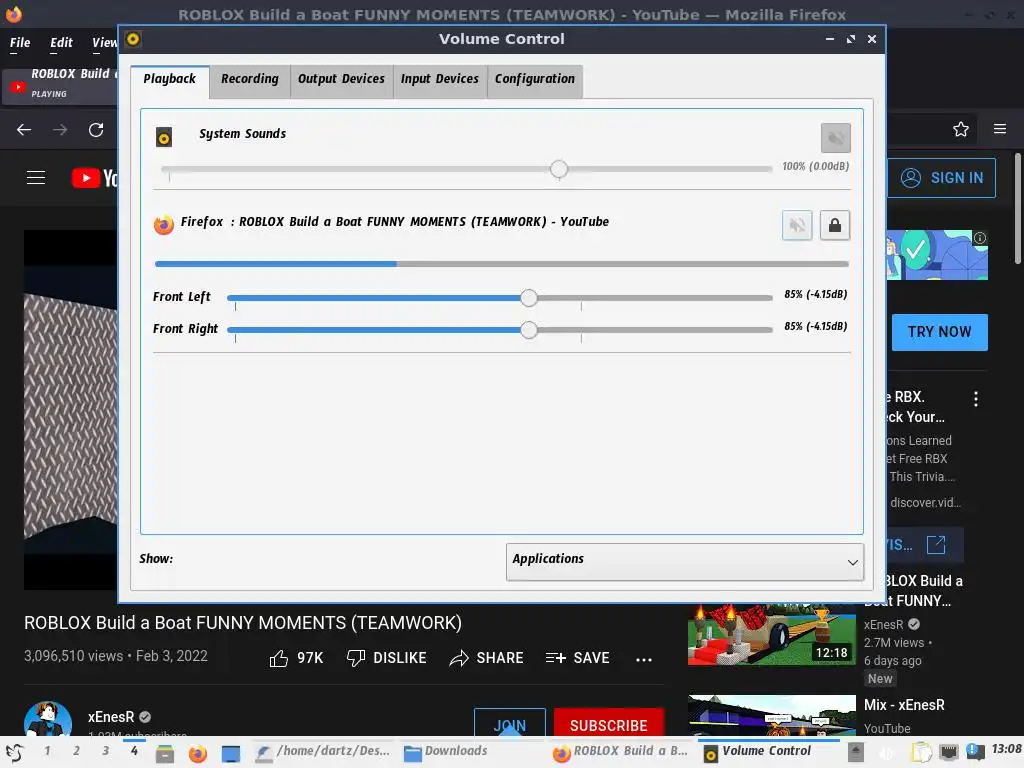Screen dimensions: 1024x768
Task: Open the Firefox hamburger menu
Action: [1000, 129]
